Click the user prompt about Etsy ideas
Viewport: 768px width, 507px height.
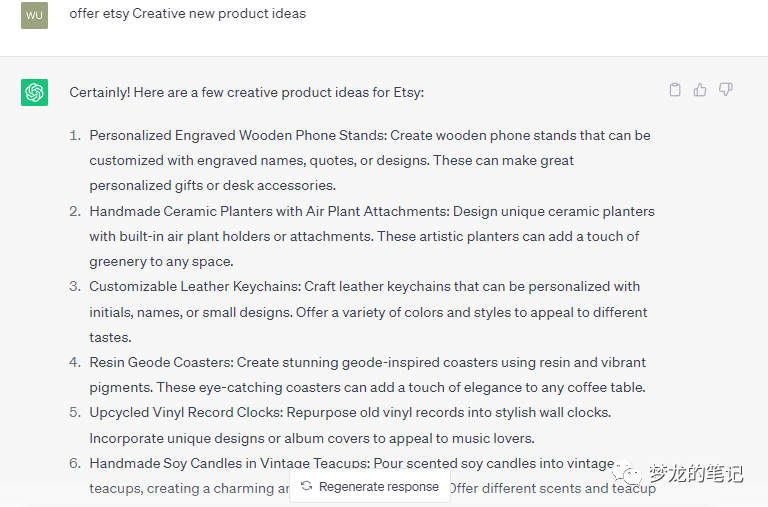tap(188, 14)
